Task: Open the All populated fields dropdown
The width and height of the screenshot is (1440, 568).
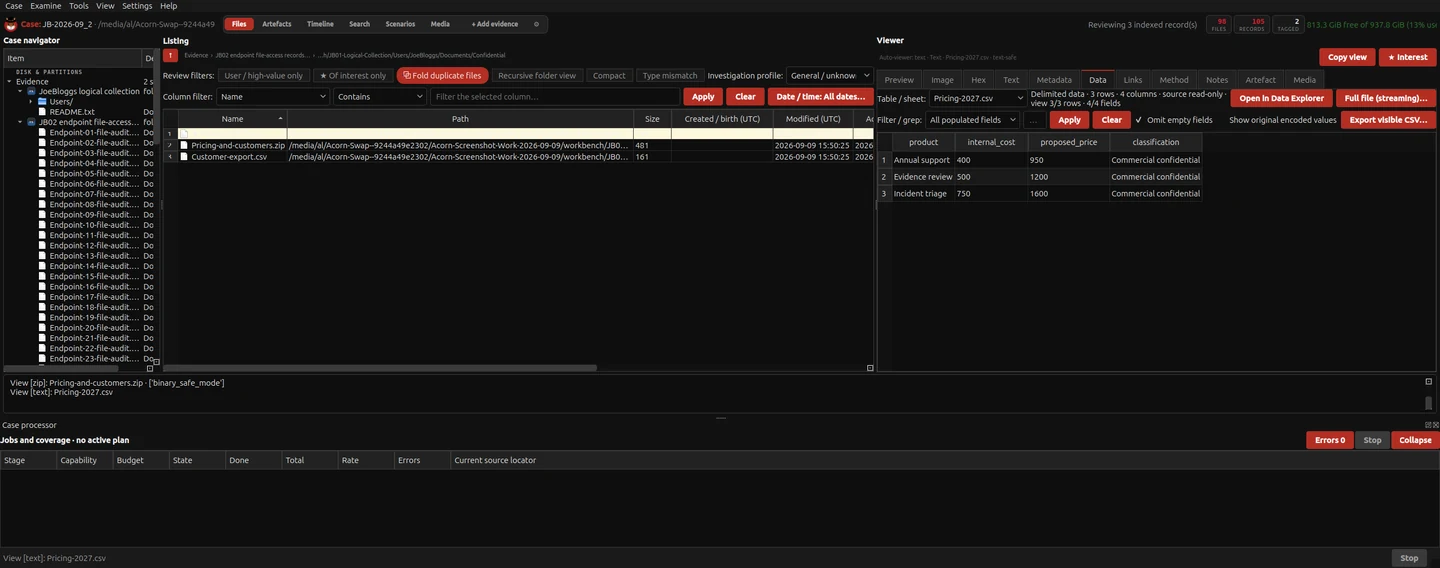Action: coord(973,120)
